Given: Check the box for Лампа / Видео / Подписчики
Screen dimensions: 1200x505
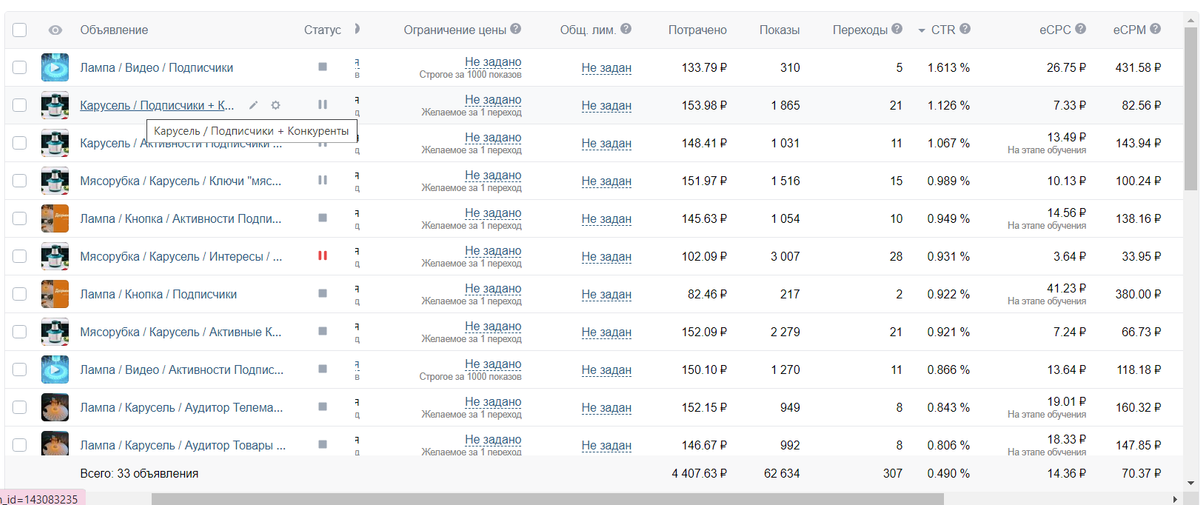Looking at the screenshot, I should tap(19, 67).
